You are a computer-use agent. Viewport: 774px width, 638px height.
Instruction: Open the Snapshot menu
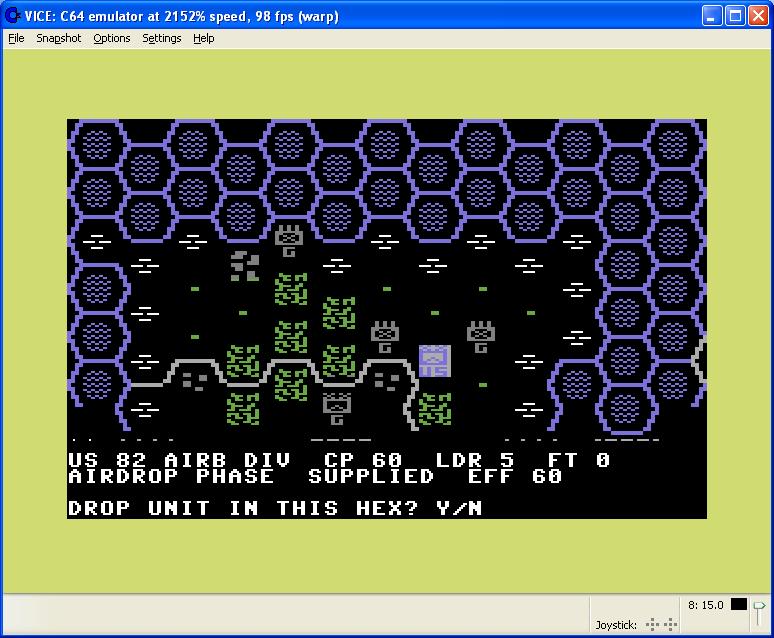tap(58, 38)
